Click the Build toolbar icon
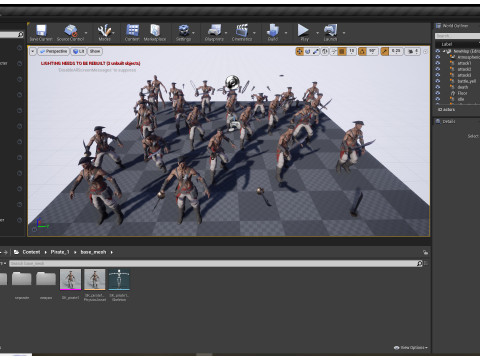The width and height of the screenshot is (480, 360). [273, 30]
